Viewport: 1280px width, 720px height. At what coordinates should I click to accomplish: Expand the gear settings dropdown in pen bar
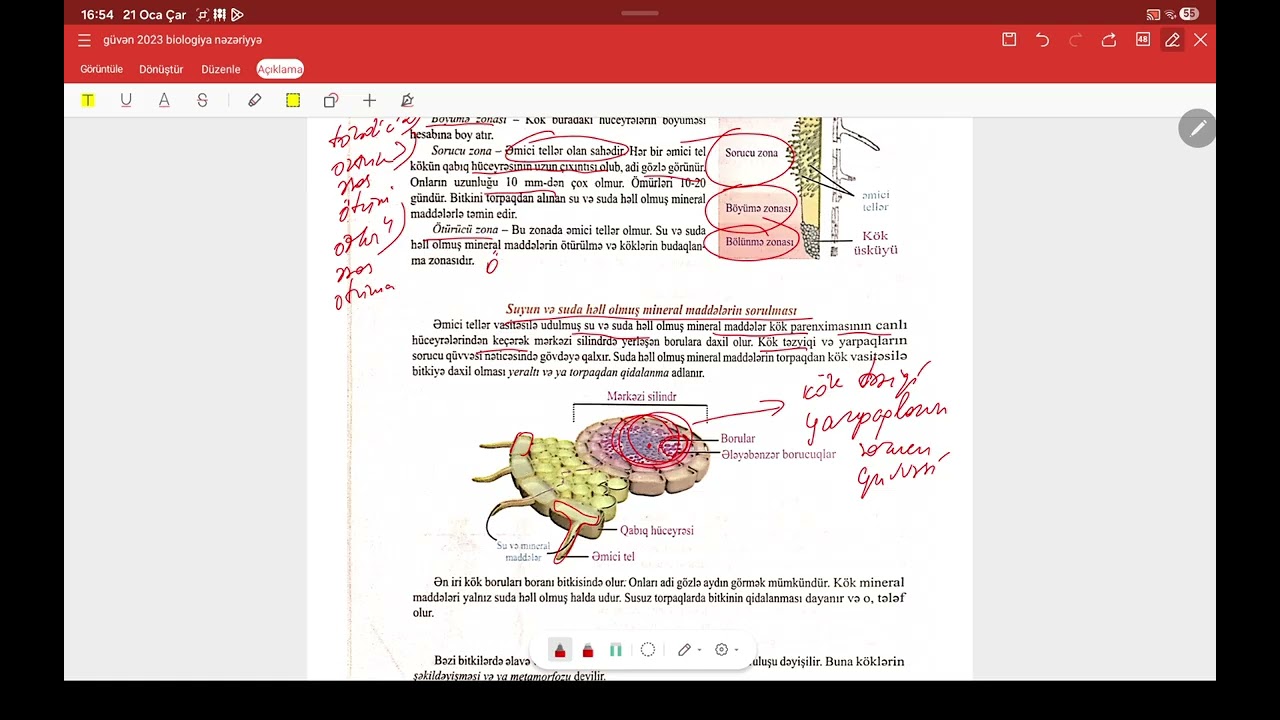pos(737,650)
